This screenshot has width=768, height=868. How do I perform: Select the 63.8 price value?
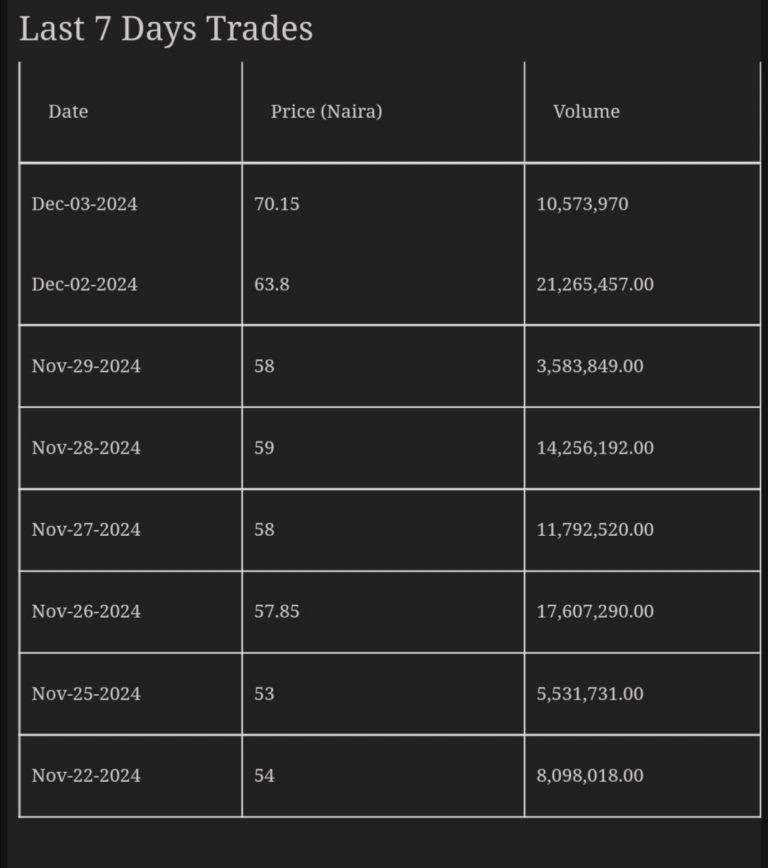click(272, 285)
